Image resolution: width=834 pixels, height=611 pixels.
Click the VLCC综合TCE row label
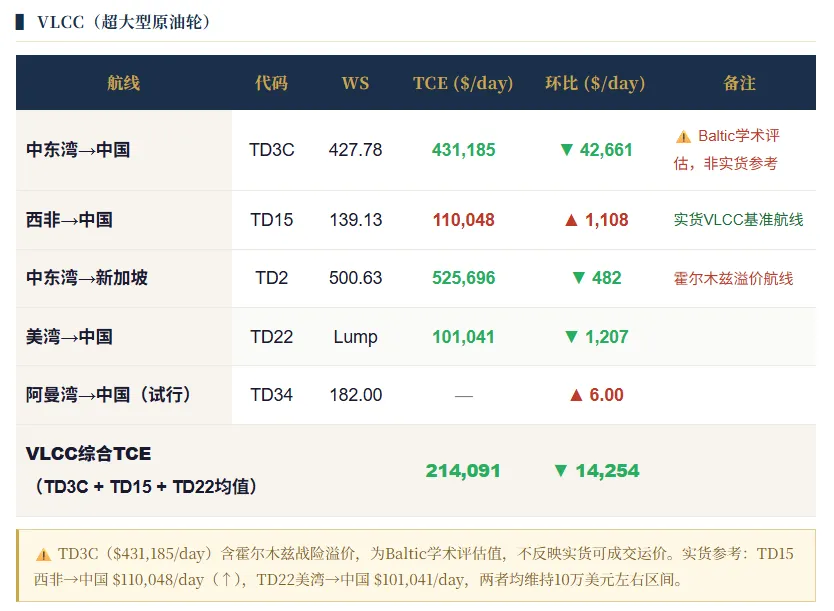point(88,454)
